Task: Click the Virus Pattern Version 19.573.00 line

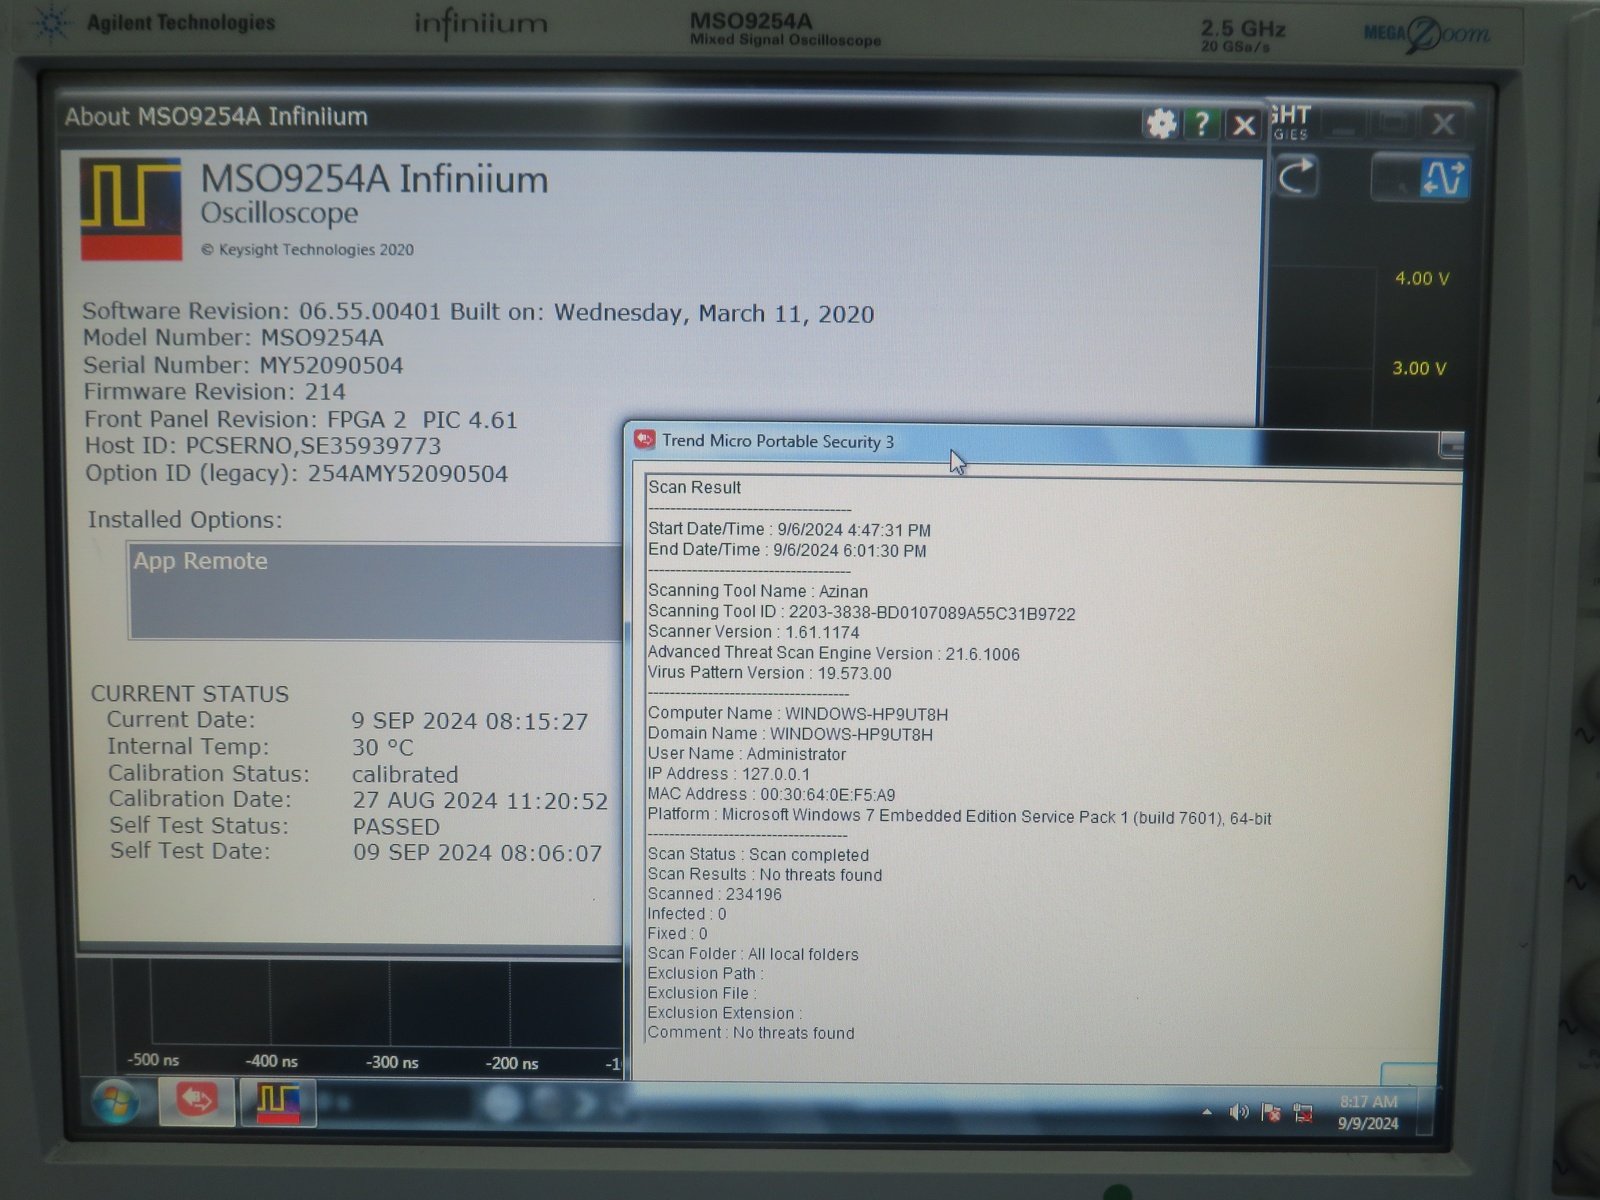Action: [769, 673]
